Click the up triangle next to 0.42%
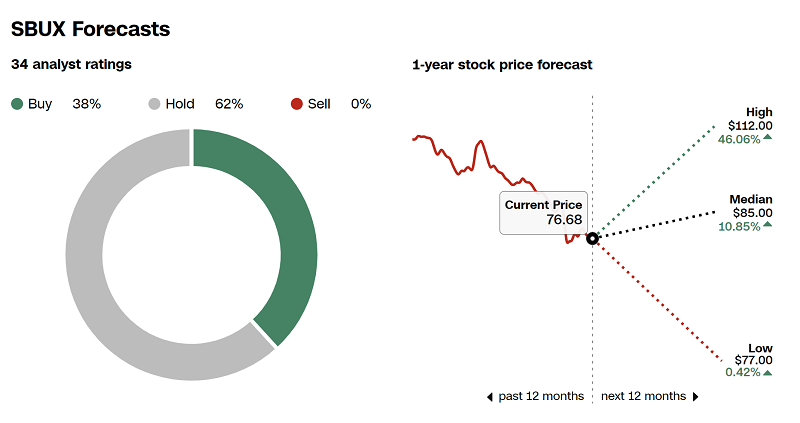Screen dimensions: 800x423 click(x=768, y=373)
